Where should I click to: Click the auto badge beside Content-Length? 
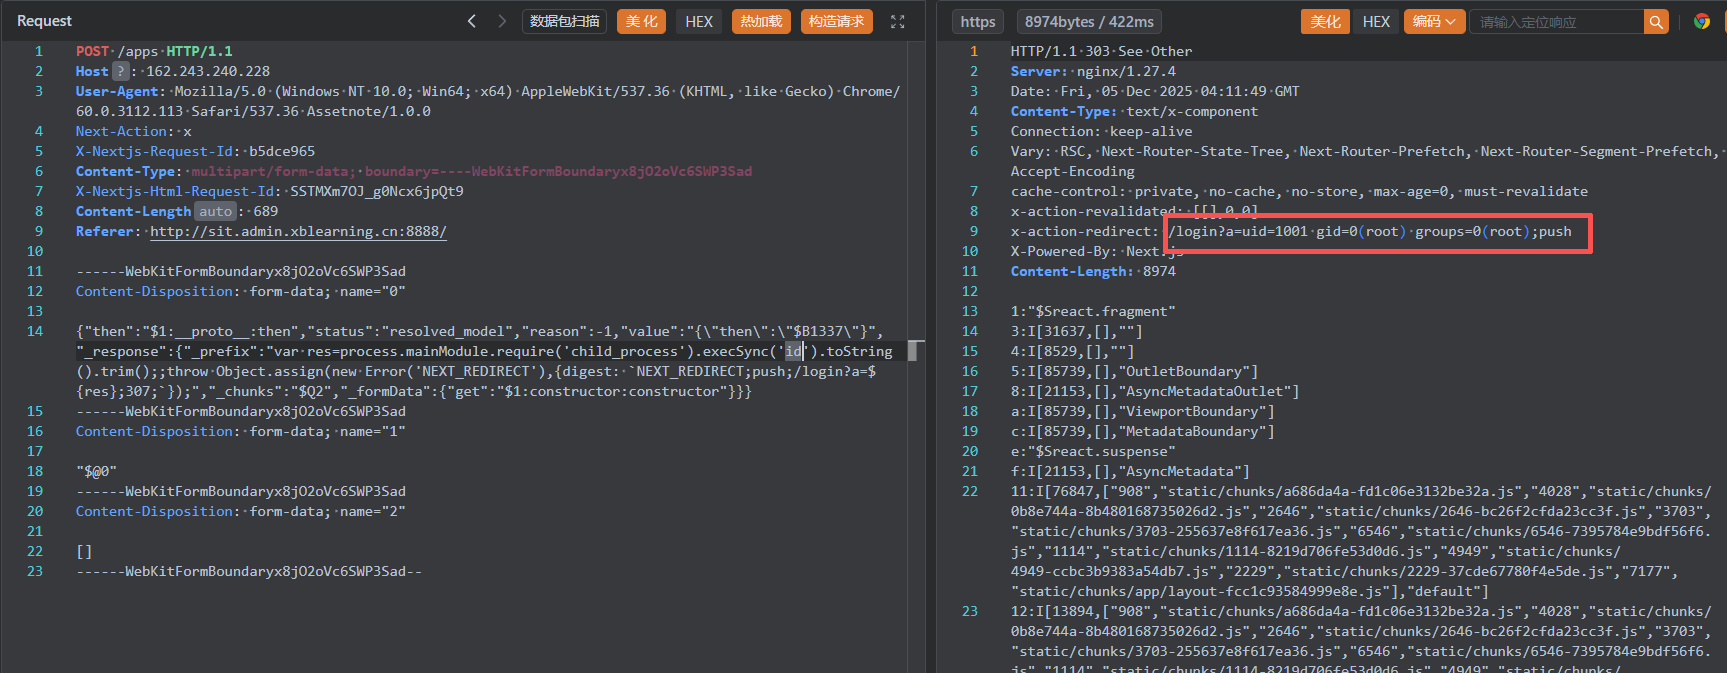pyautogui.click(x=215, y=211)
